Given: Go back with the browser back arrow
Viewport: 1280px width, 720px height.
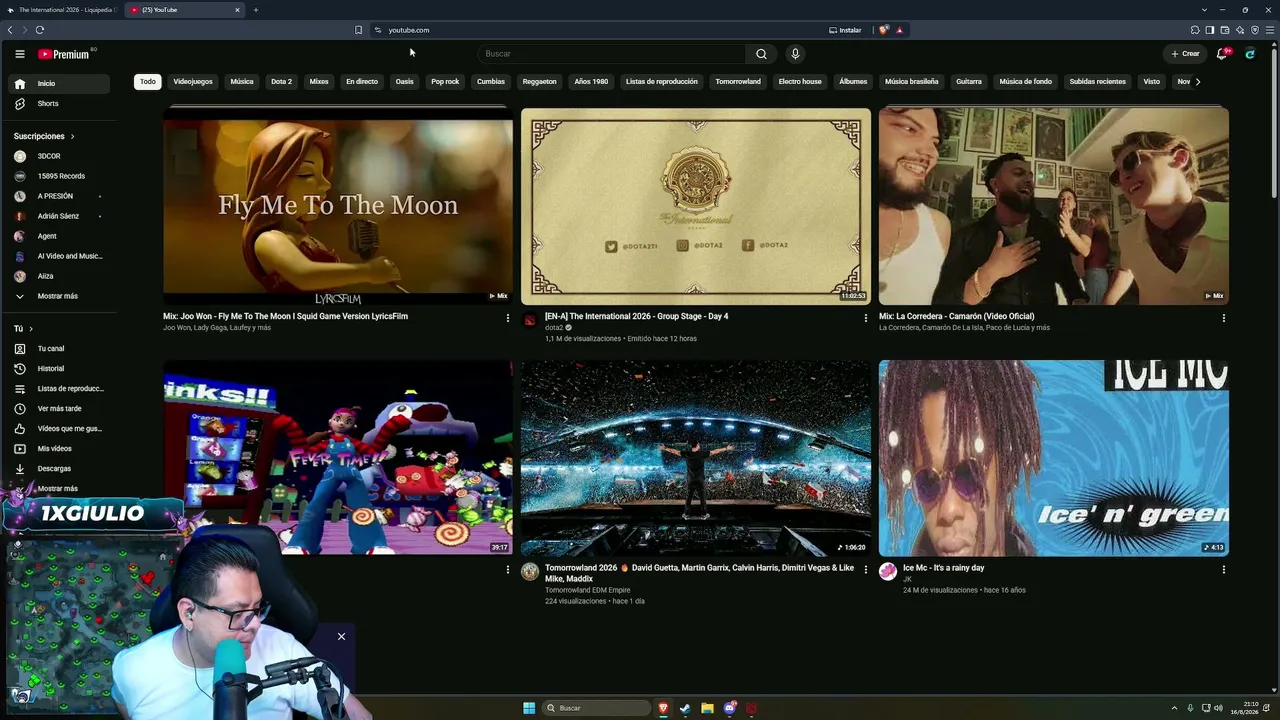Looking at the screenshot, I should [10, 30].
